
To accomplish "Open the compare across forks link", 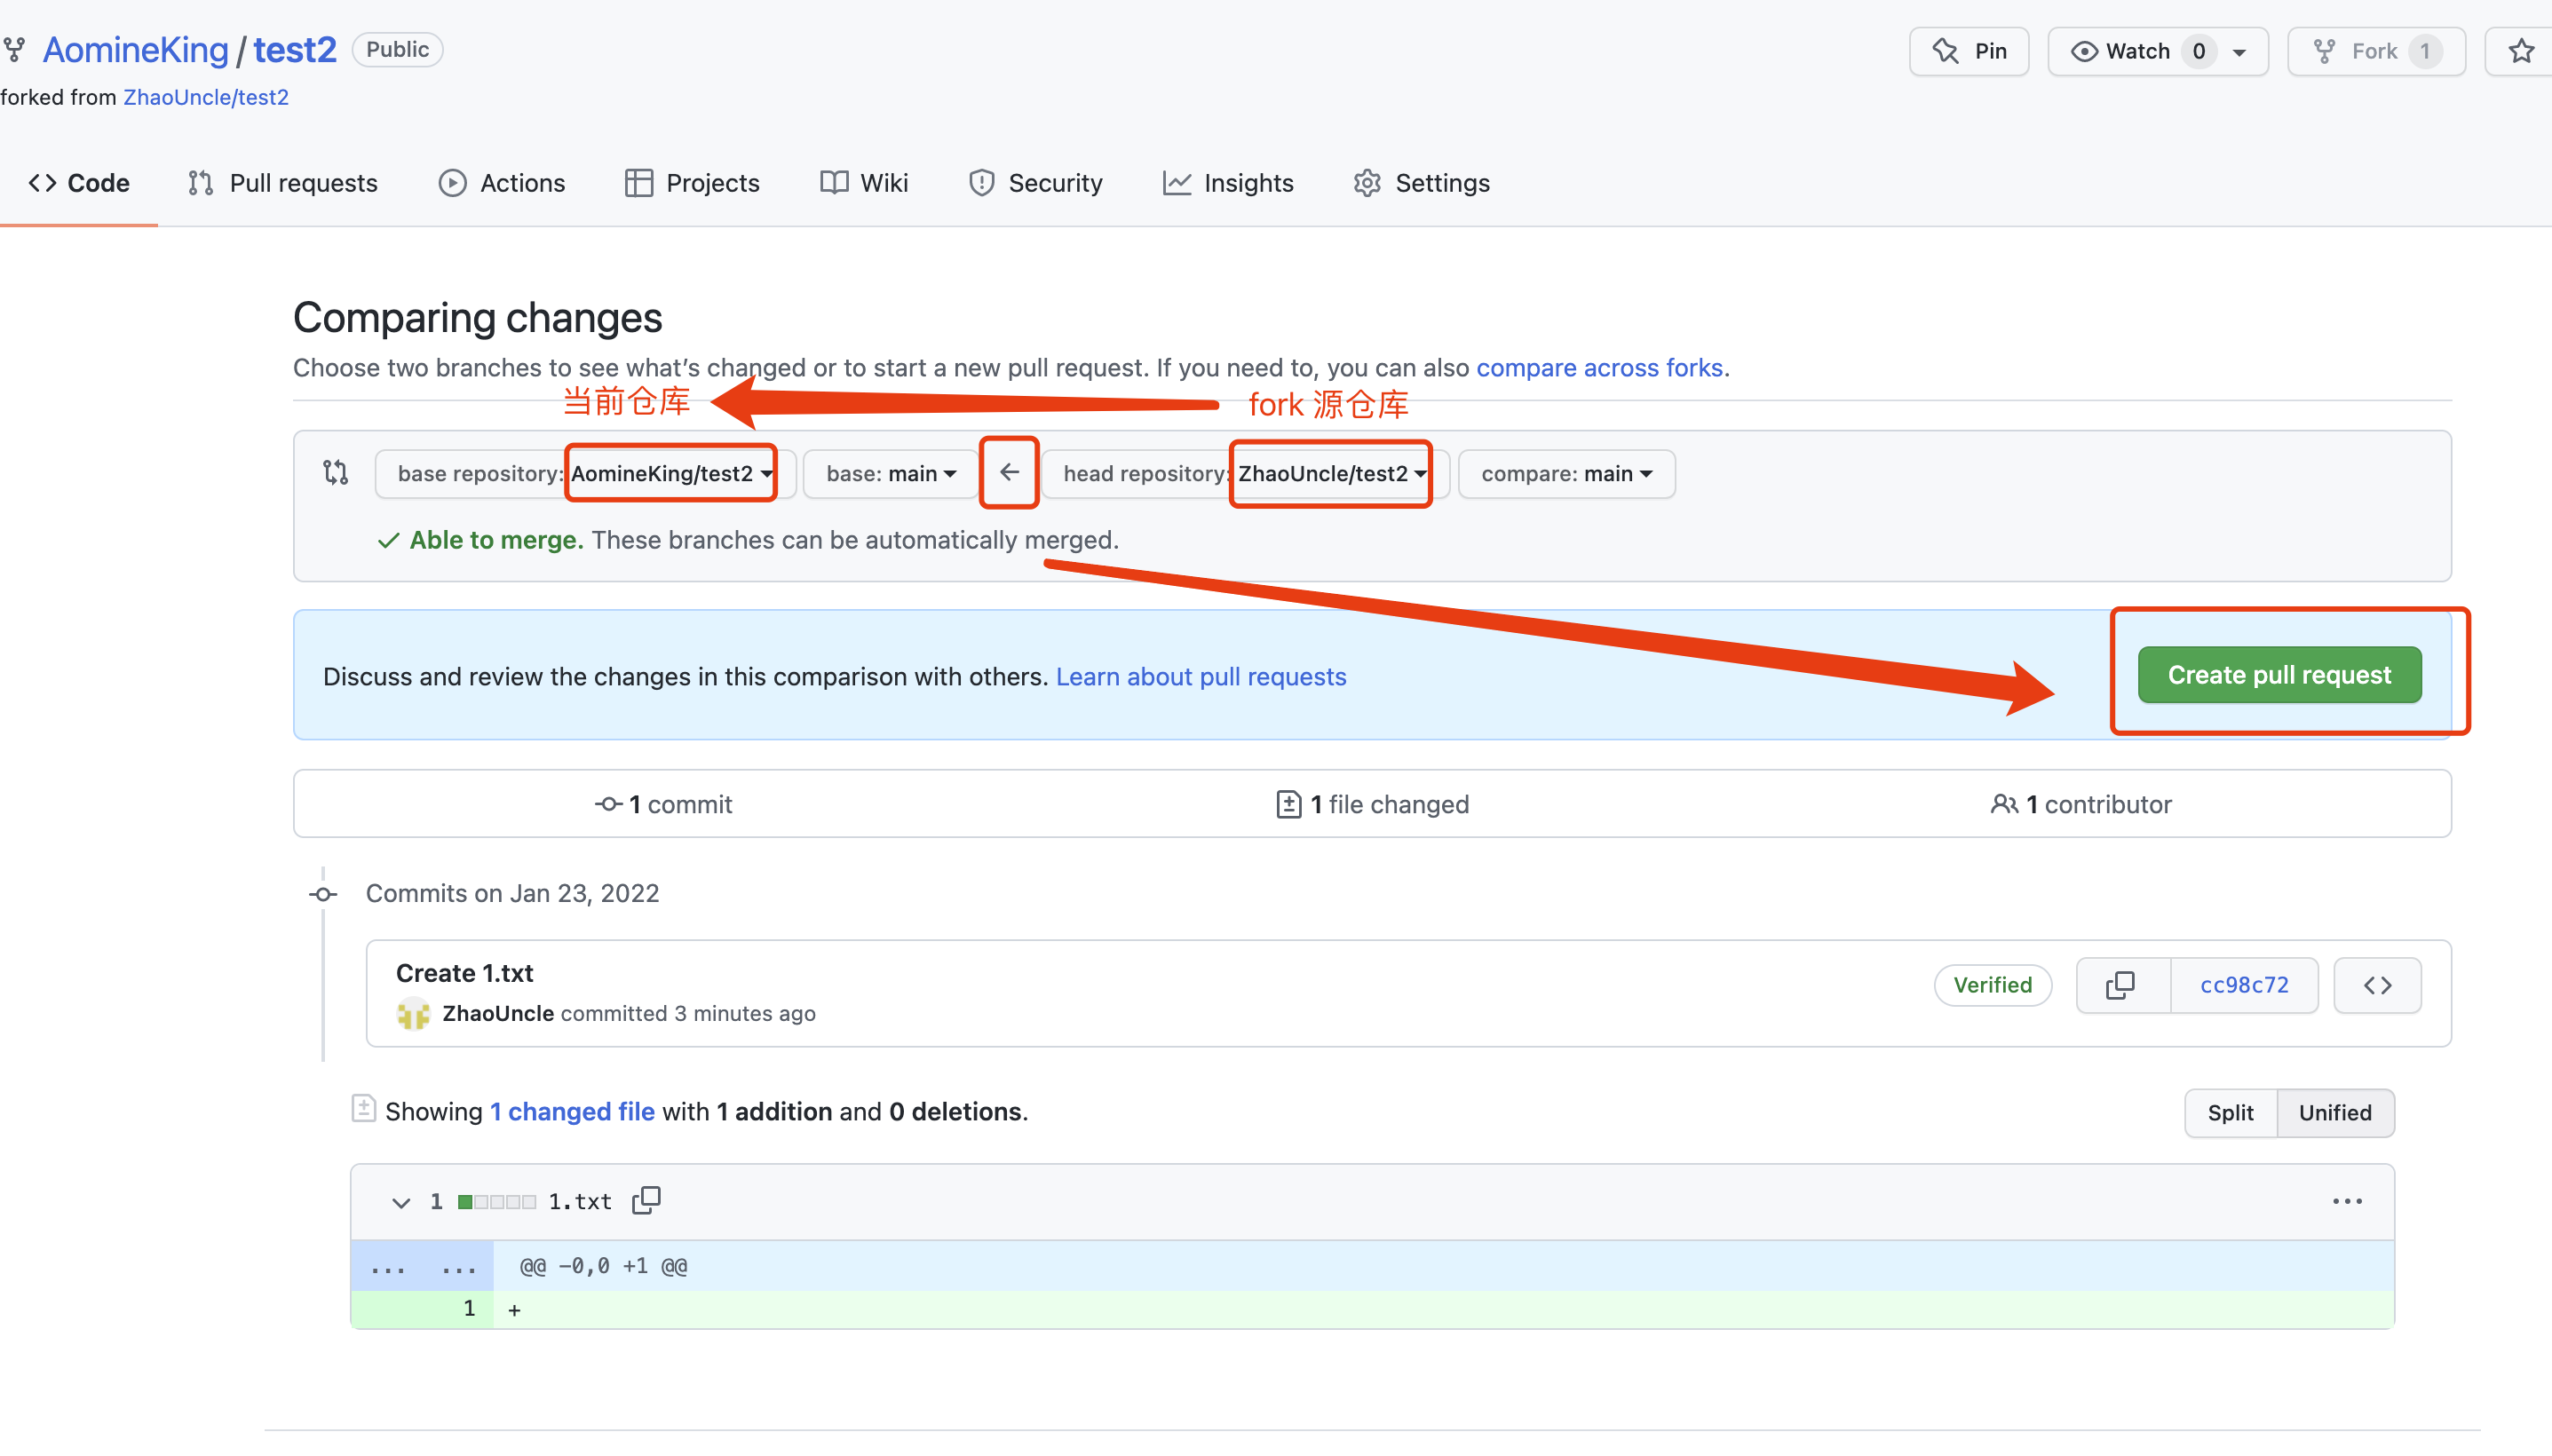I will click(1599, 368).
